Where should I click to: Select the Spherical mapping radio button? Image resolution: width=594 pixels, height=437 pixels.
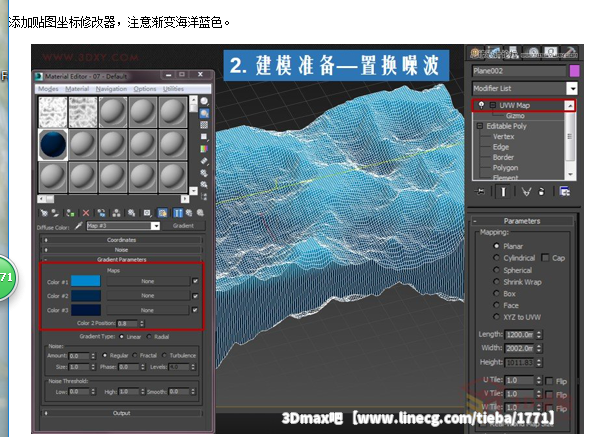point(496,270)
